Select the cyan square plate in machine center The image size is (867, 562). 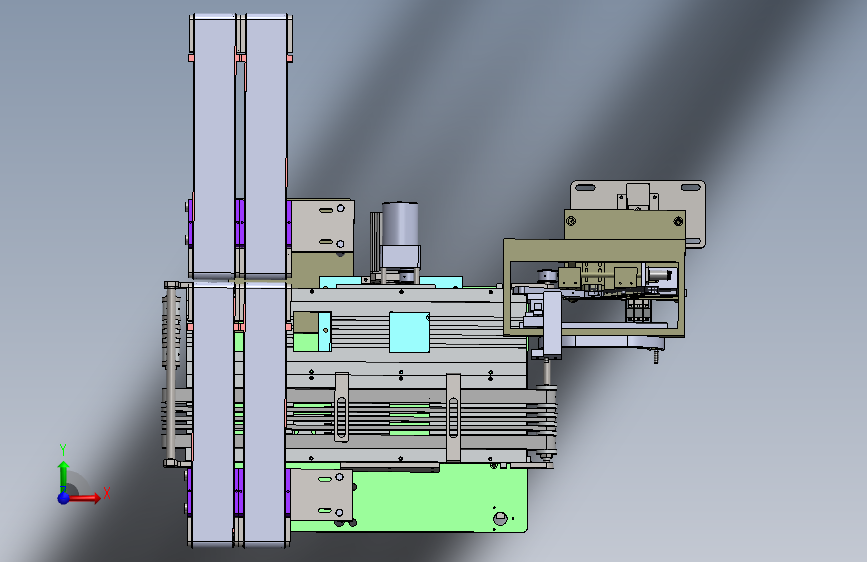pos(409,332)
